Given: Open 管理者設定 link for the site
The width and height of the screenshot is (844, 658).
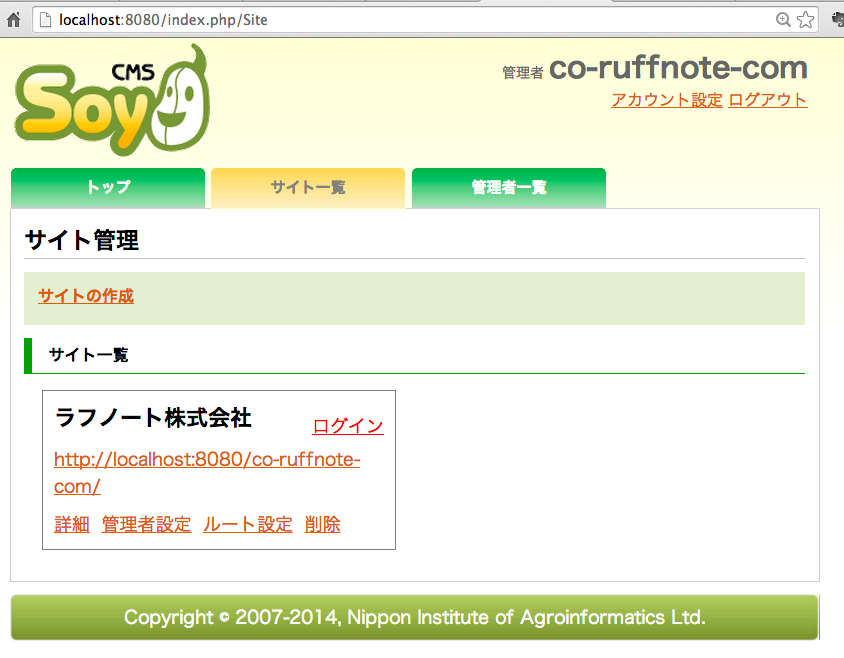Looking at the screenshot, I should click(x=146, y=524).
